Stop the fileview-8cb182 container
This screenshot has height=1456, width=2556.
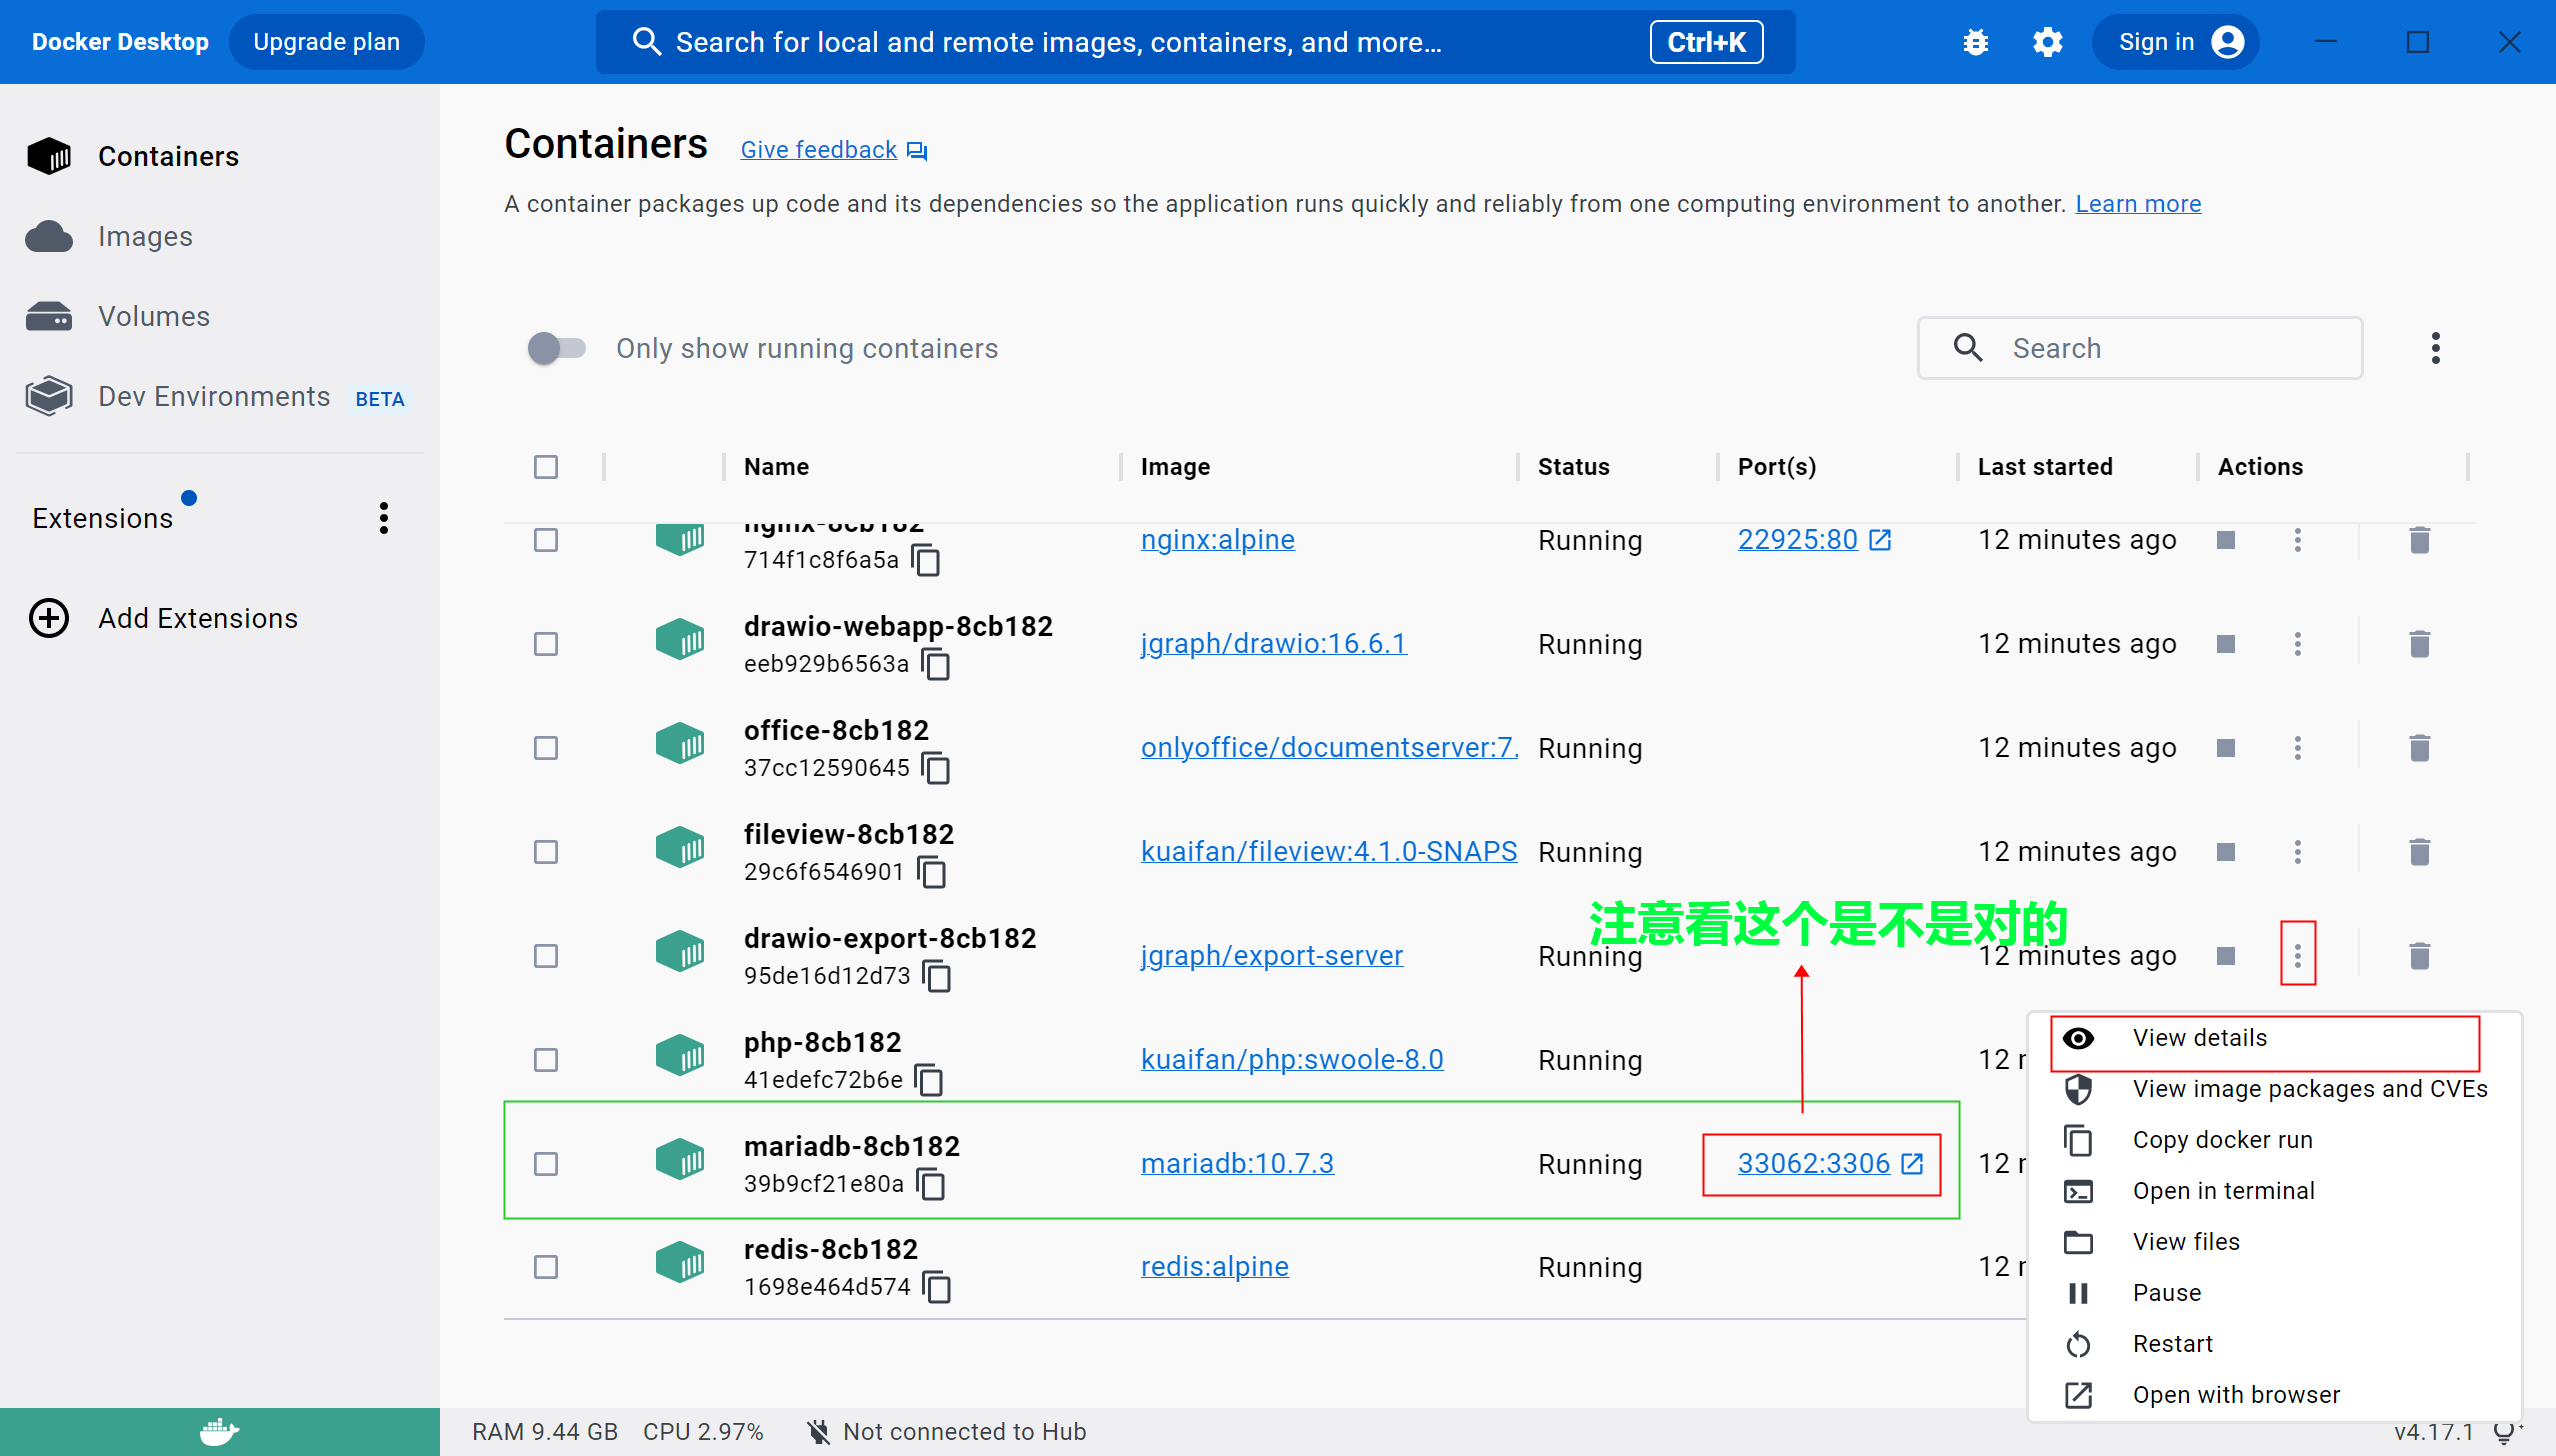point(2226,852)
